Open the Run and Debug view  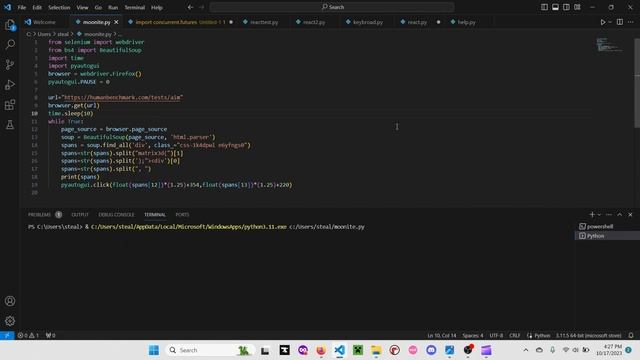(x=10, y=84)
